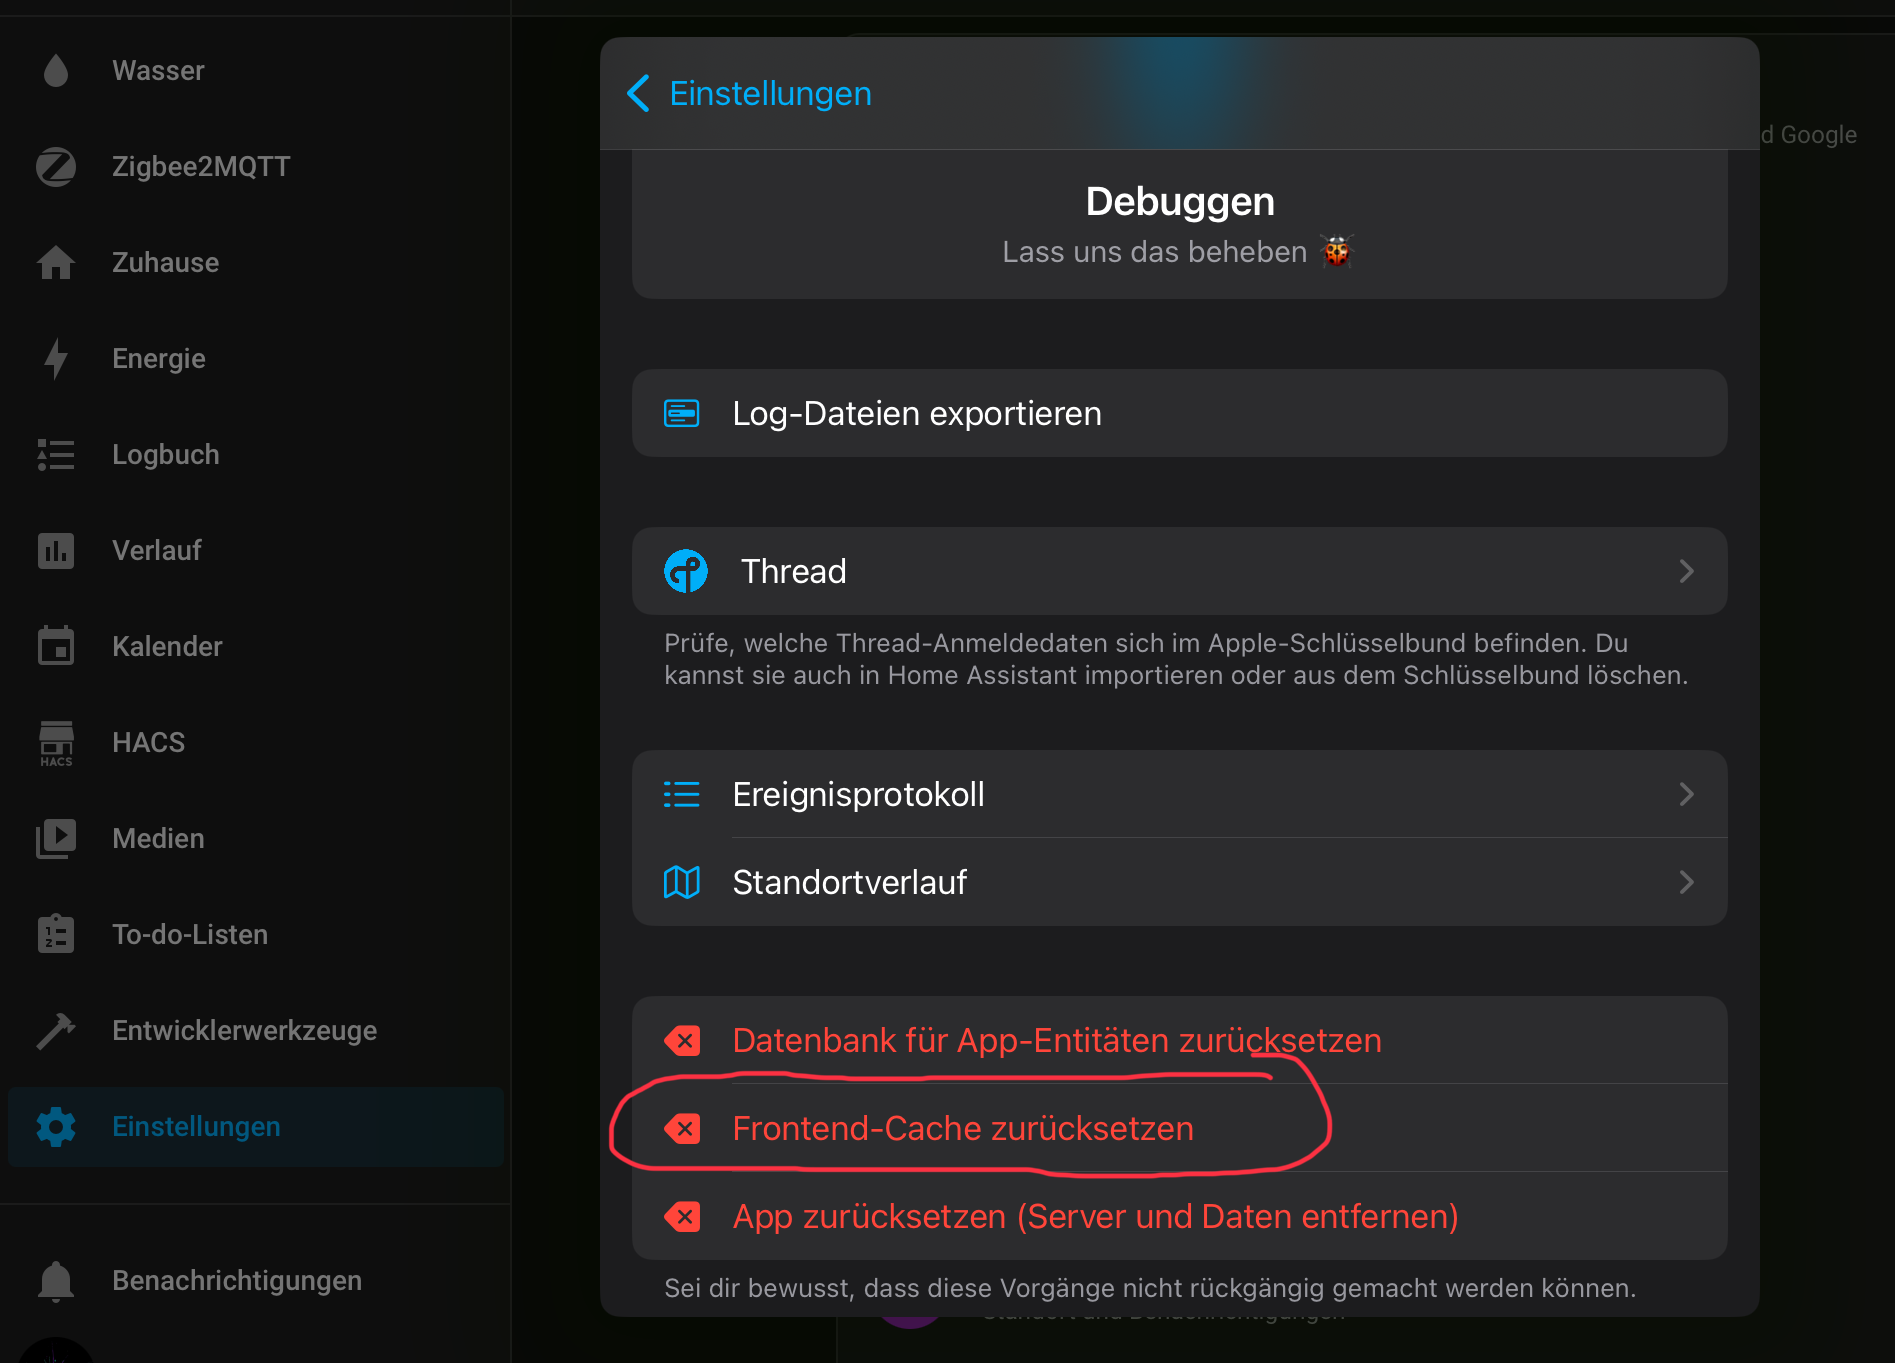Select Datenbank für App-Entitäten zurücksetzen
Image resolution: width=1895 pixels, height=1363 pixels.
pos(1179,1040)
